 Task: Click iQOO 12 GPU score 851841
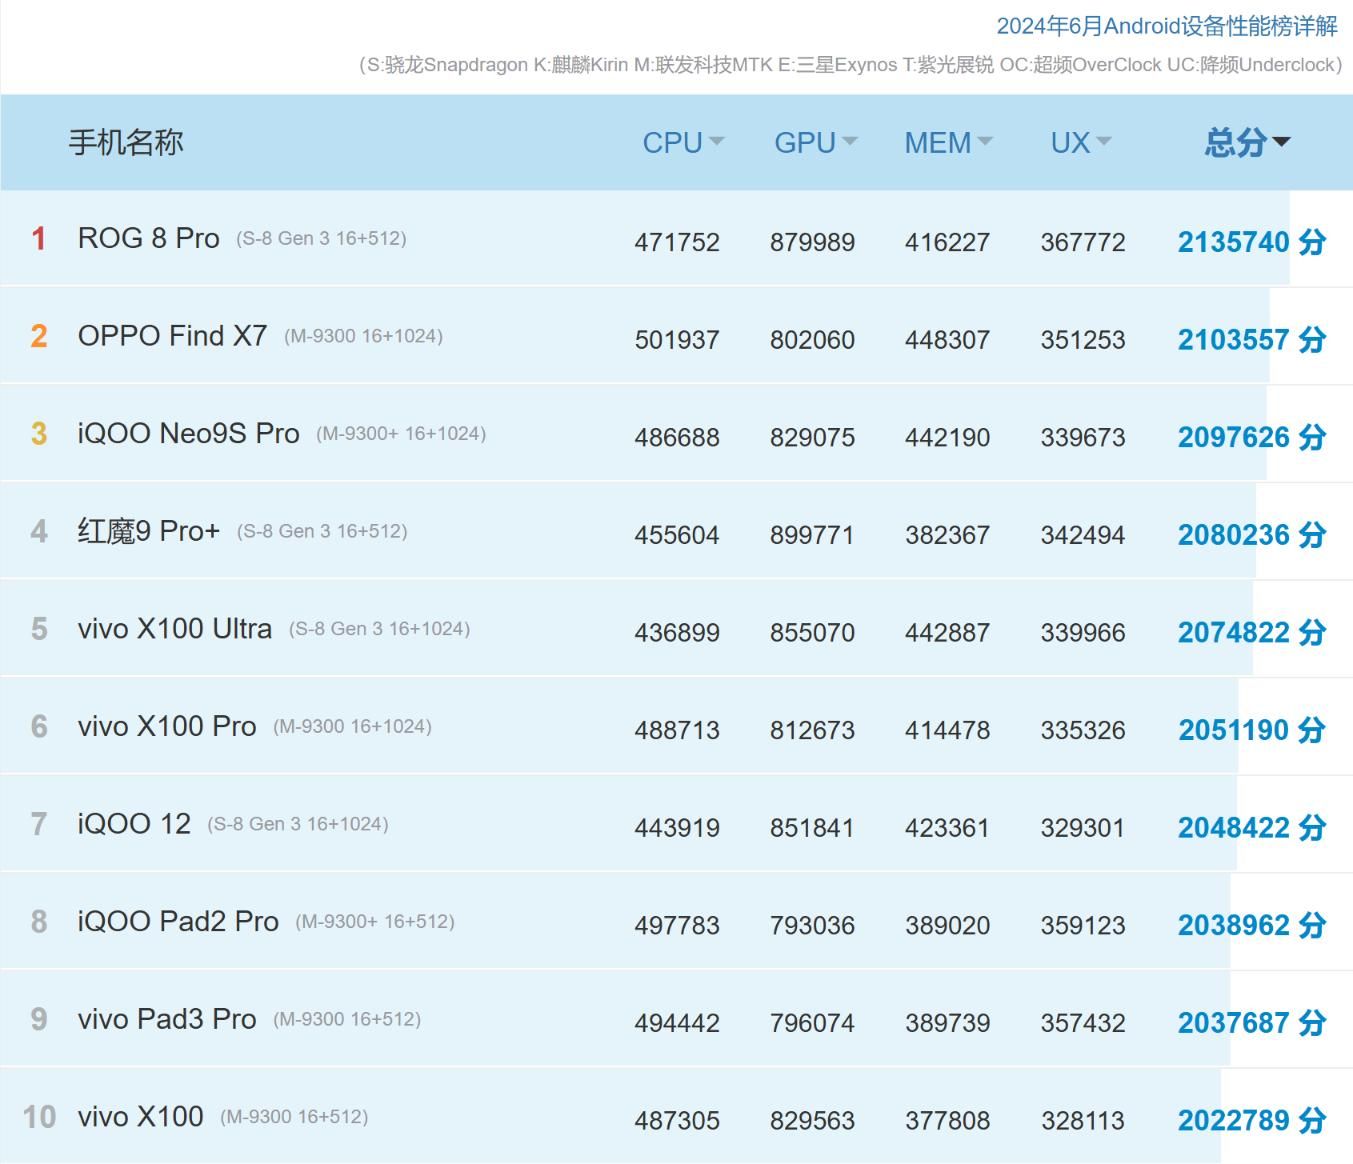tap(812, 828)
